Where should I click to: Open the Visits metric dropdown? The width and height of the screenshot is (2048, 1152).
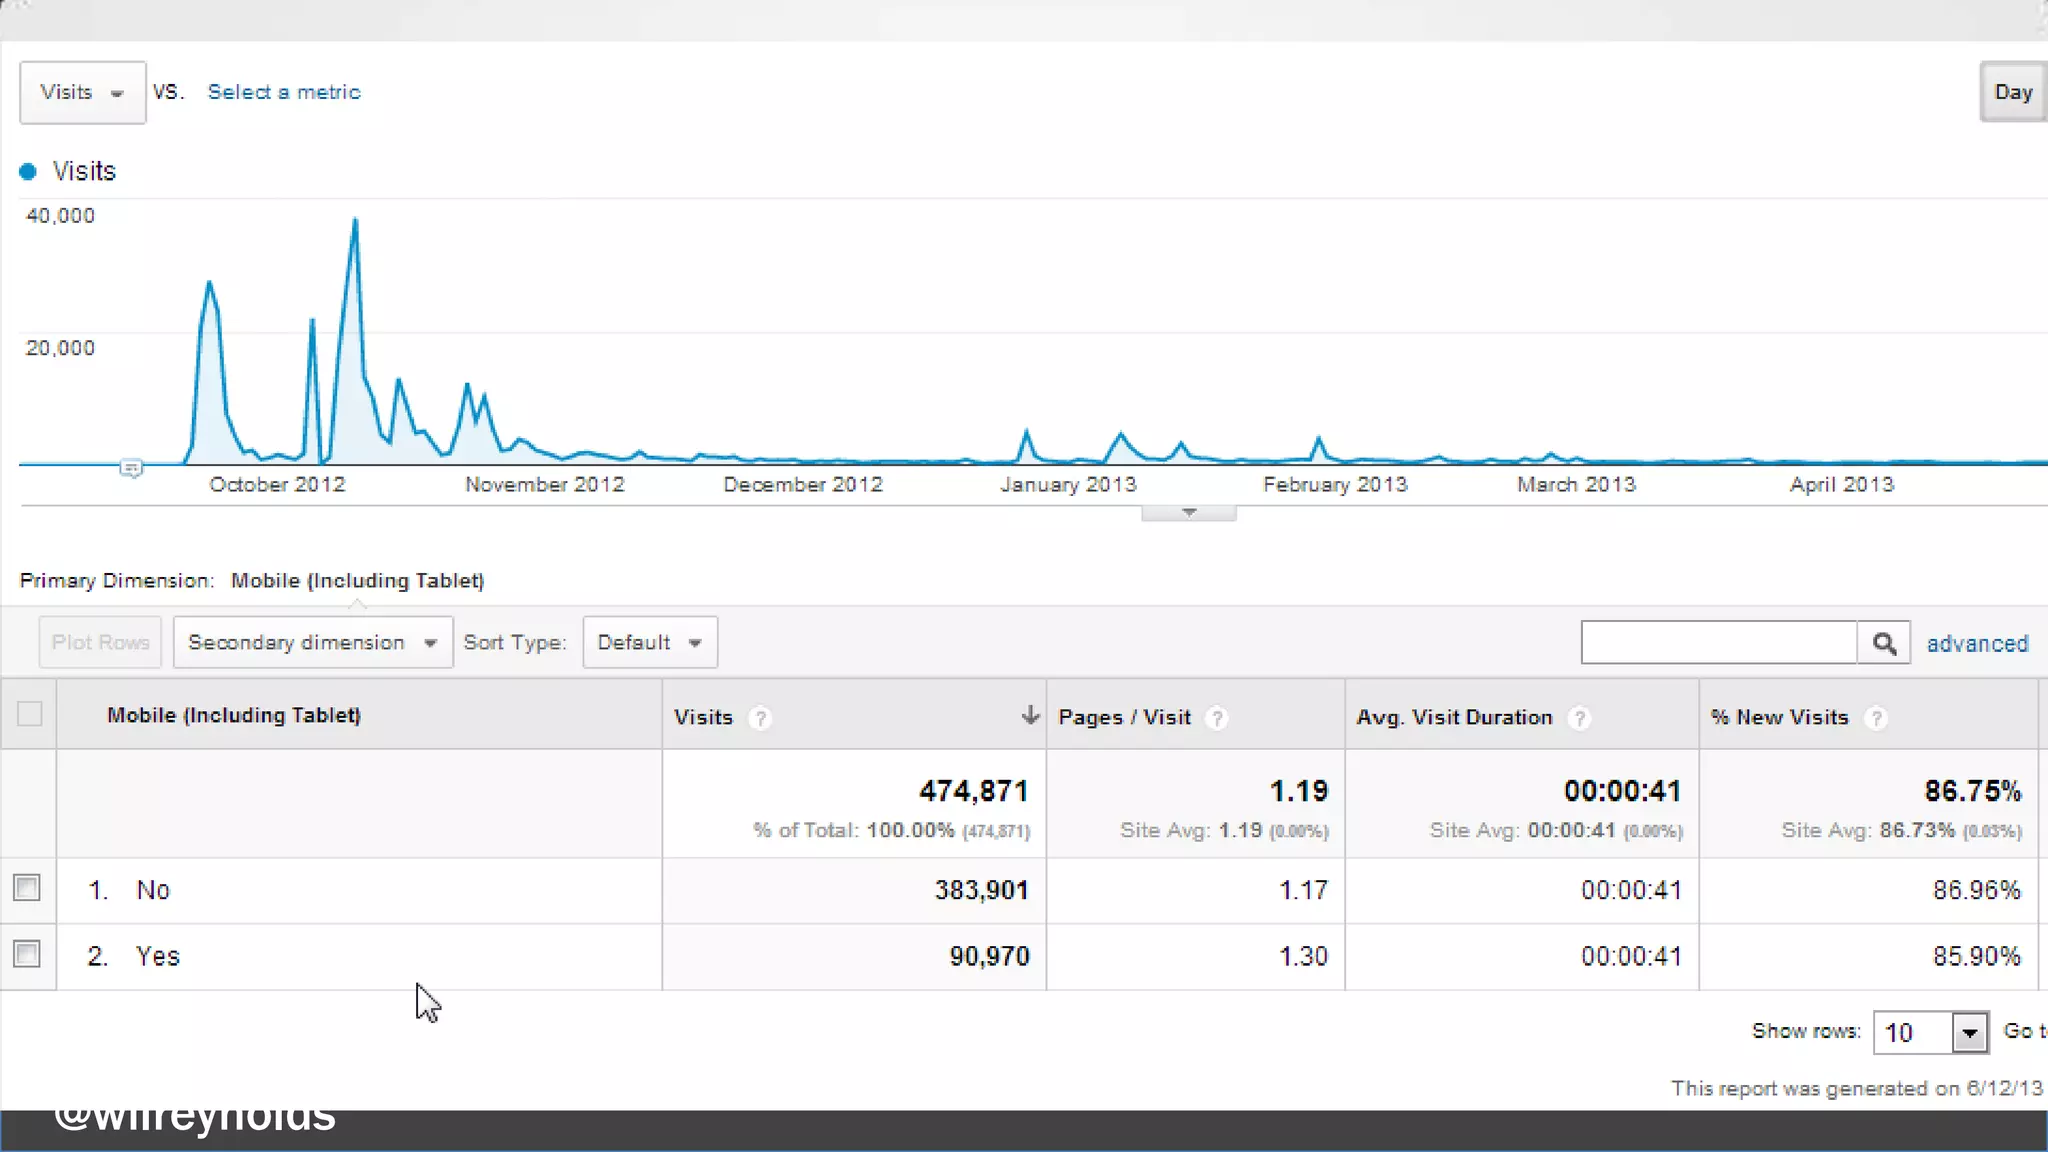click(x=82, y=92)
